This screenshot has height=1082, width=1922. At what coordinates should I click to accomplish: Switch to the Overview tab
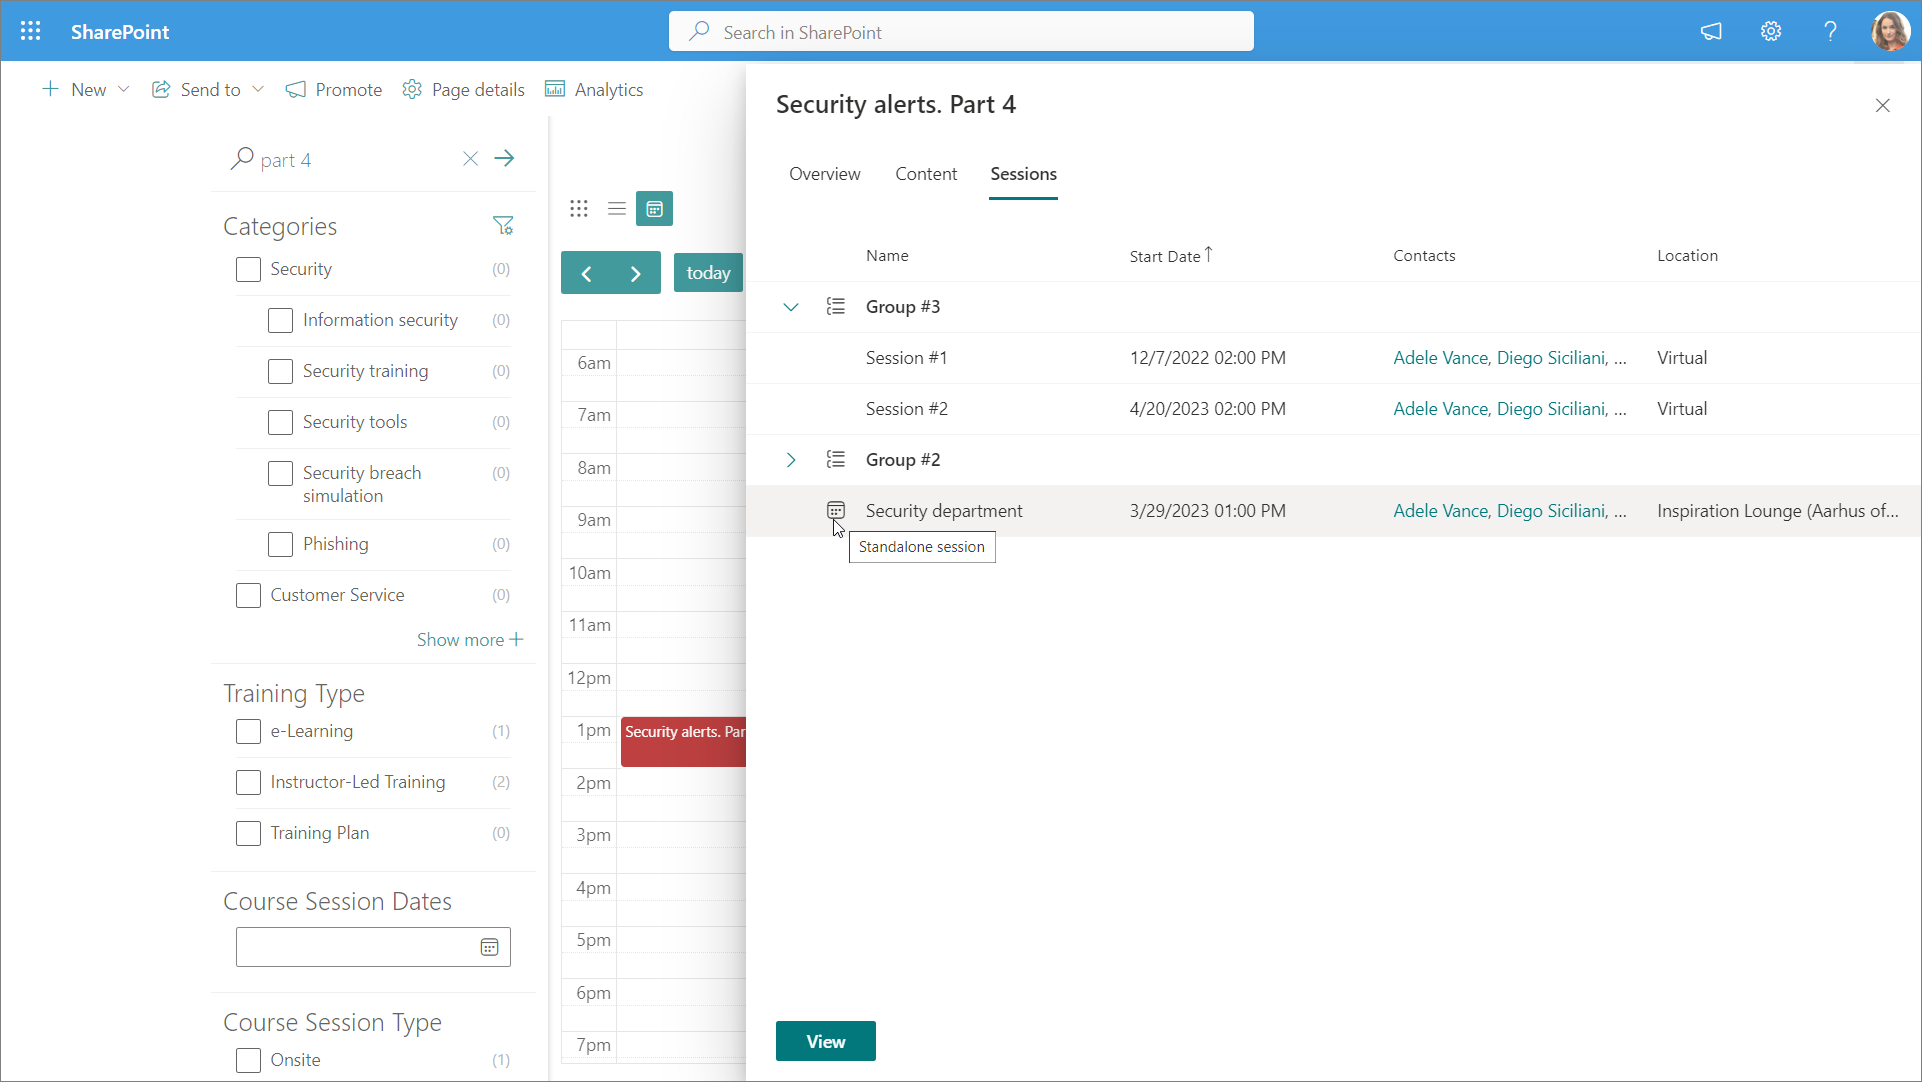824,174
